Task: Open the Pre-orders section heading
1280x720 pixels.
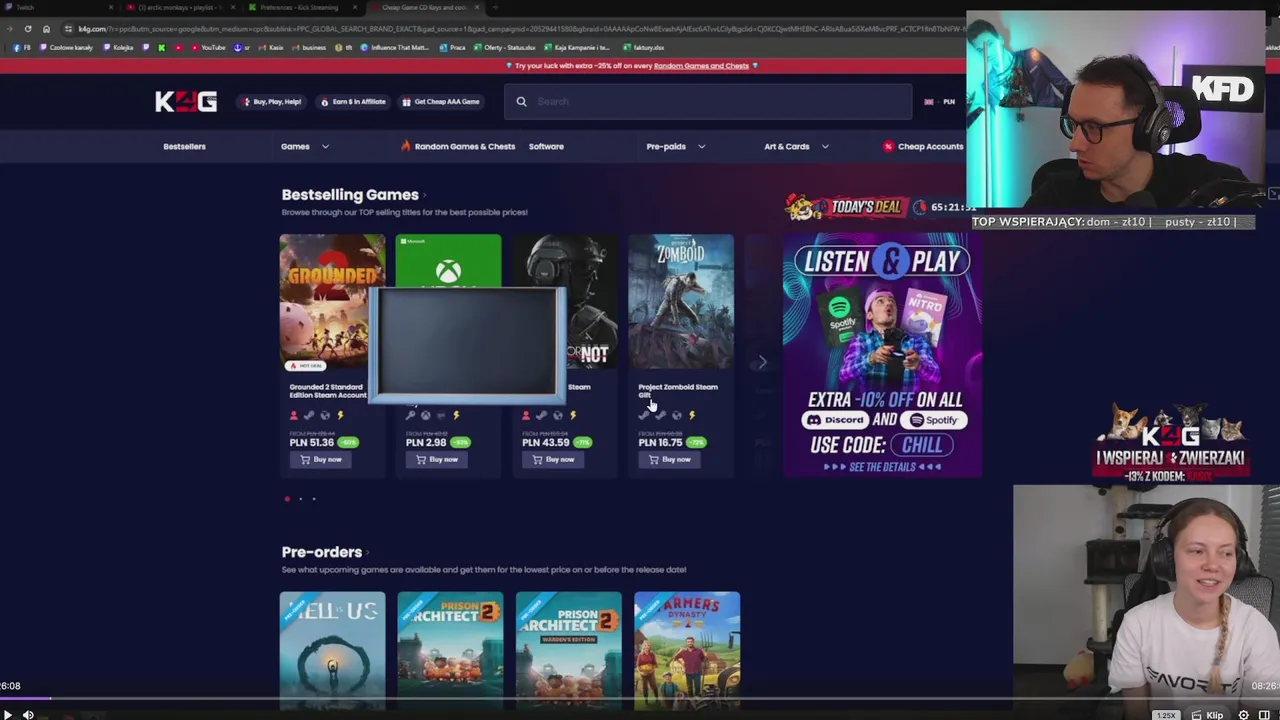Action: pyautogui.click(x=325, y=552)
